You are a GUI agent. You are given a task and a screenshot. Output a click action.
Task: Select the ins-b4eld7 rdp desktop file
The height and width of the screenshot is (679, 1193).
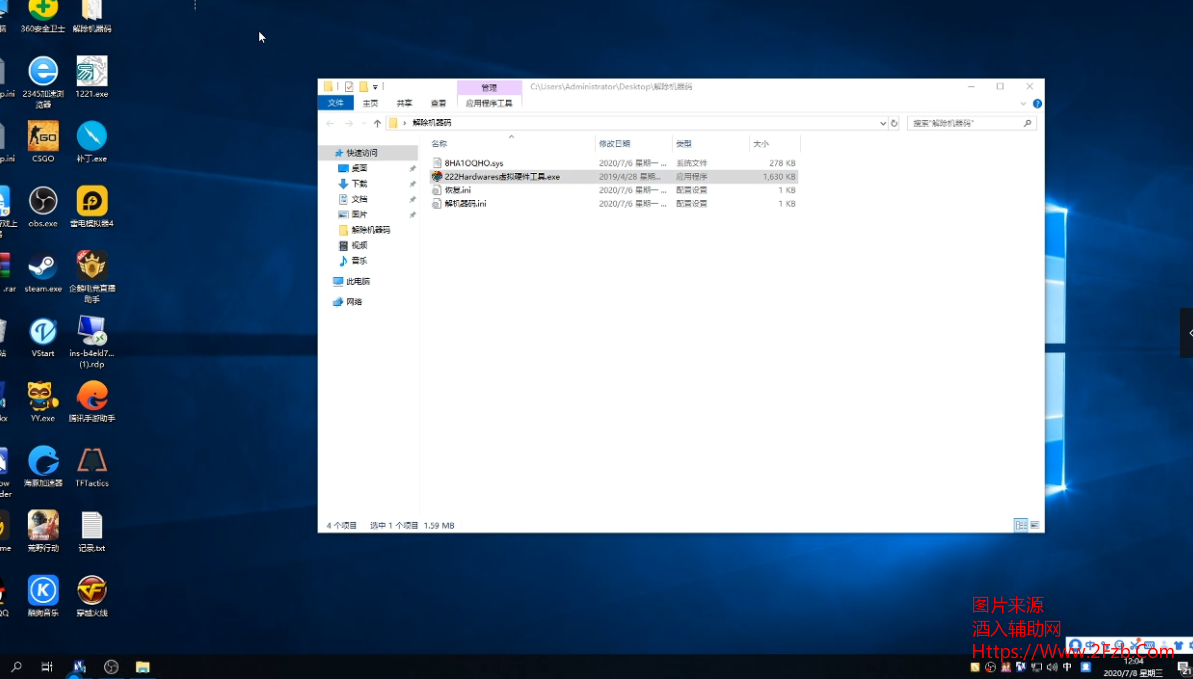(91, 342)
